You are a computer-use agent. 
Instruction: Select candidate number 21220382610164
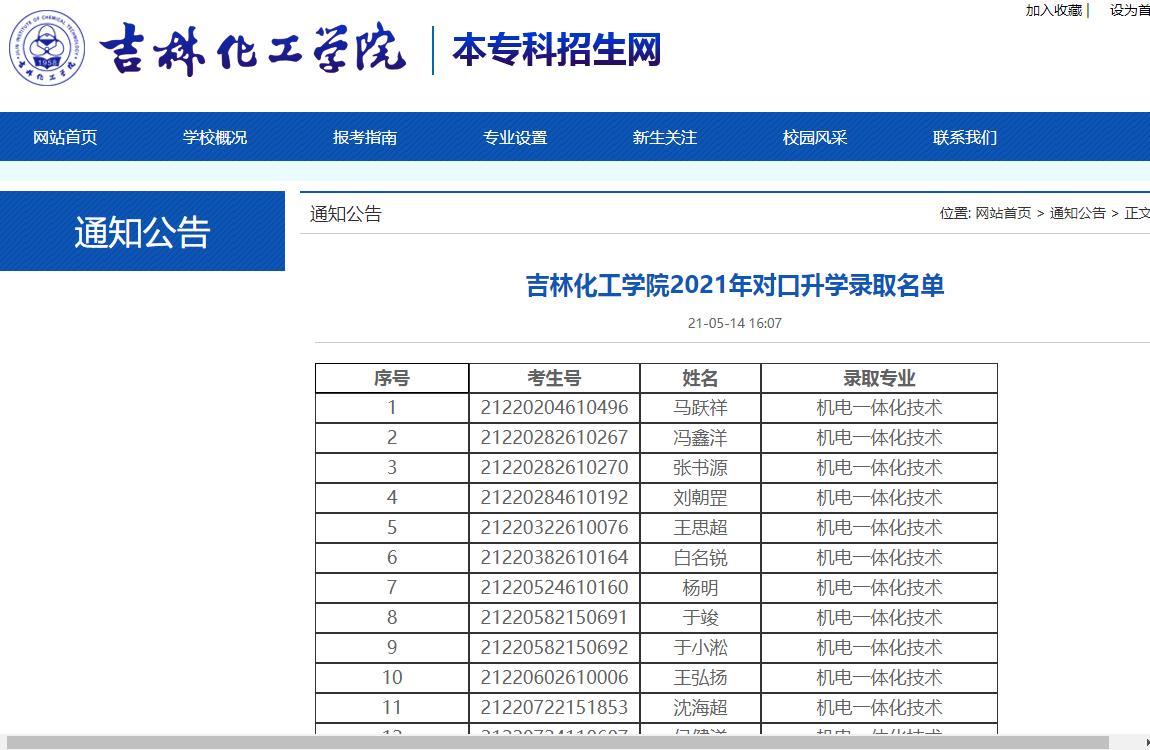554,558
